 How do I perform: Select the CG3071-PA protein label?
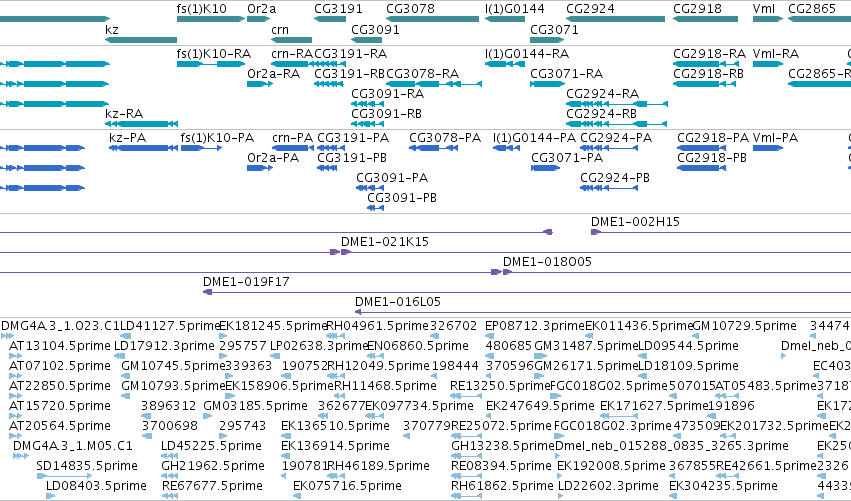pyautogui.click(x=567, y=158)
